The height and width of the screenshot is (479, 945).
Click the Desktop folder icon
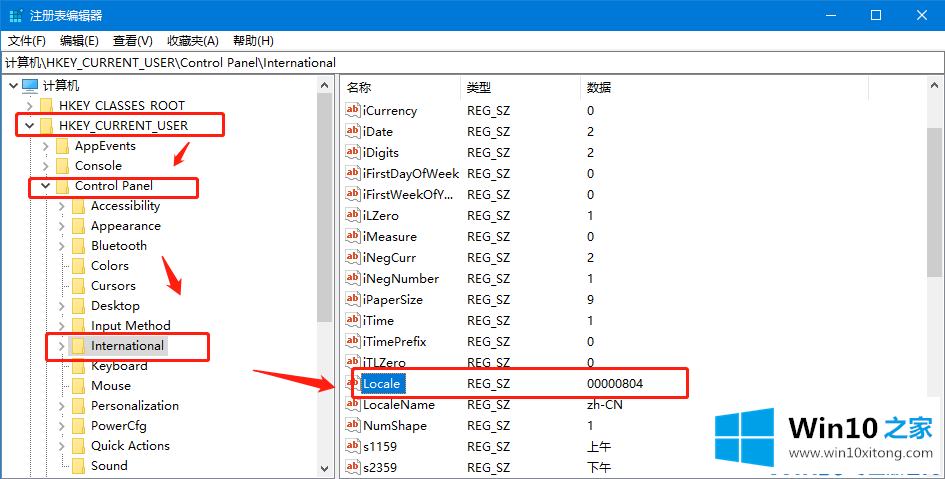78,306
